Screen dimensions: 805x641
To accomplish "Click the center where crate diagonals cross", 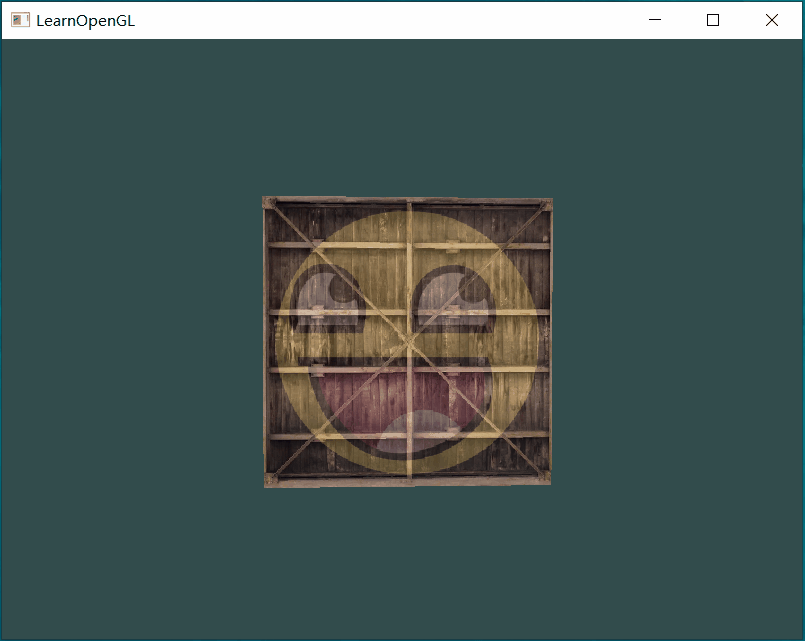I will (x=408, y=342).
